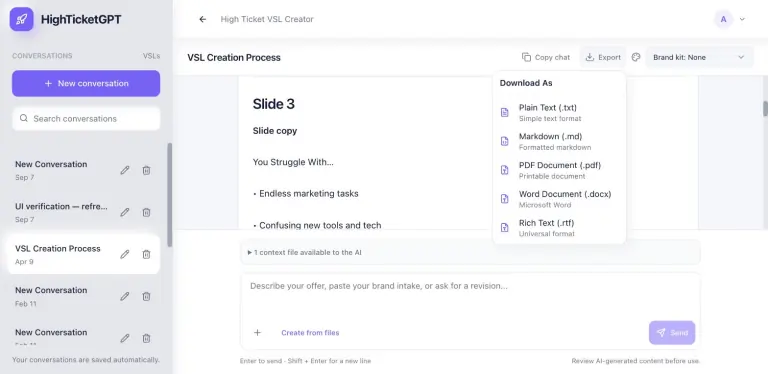
Task: Download as Word Document (.docx)
Action: 559,199
